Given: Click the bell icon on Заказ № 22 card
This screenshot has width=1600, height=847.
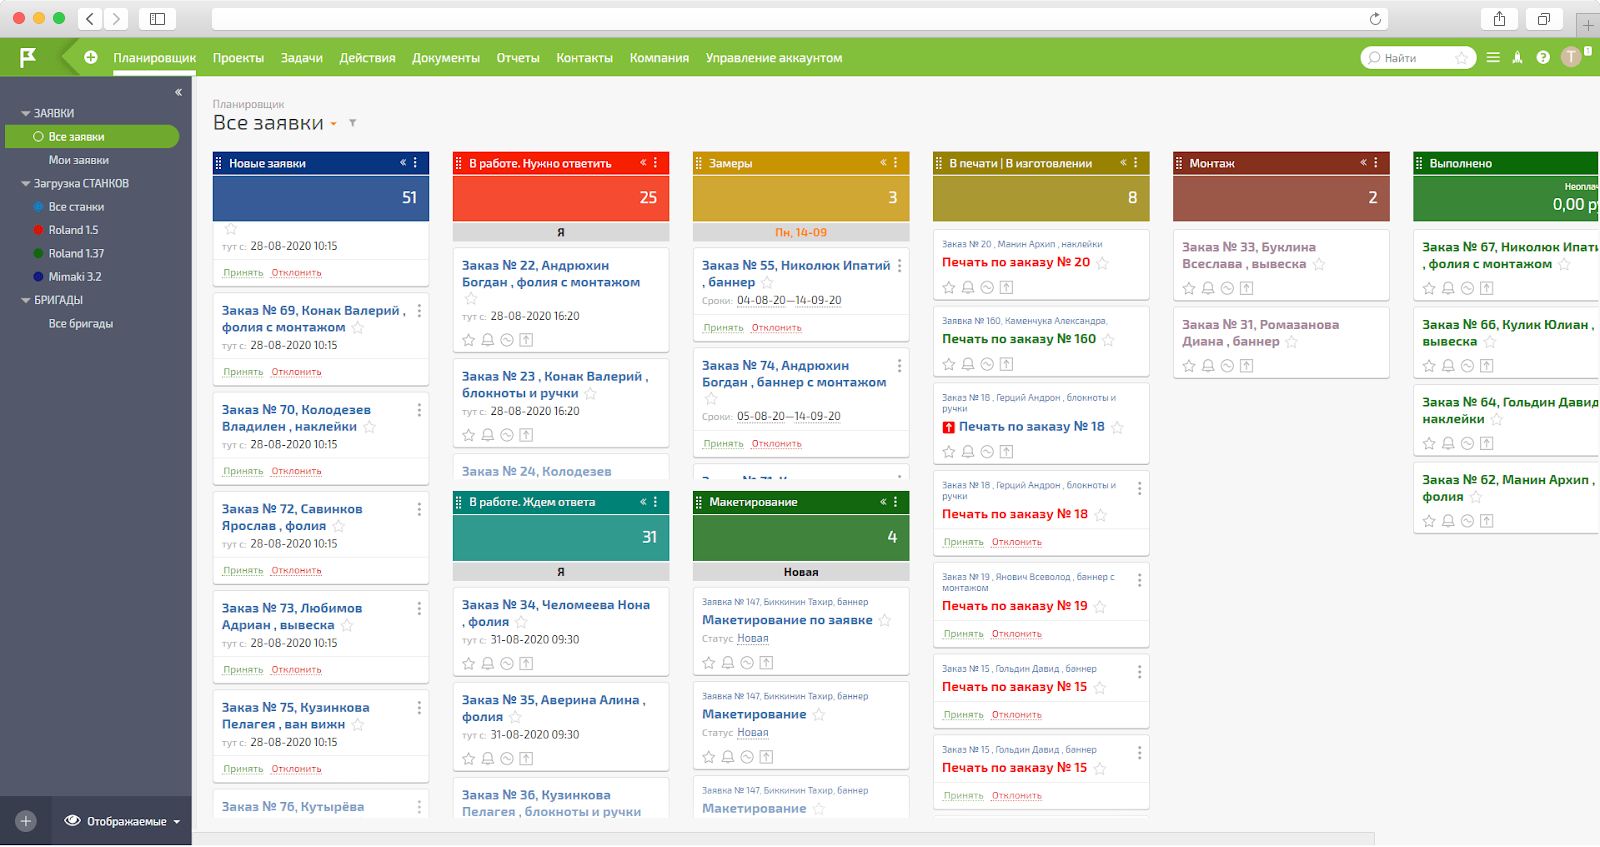Looking at the screenshot, I should click(488, 340).
